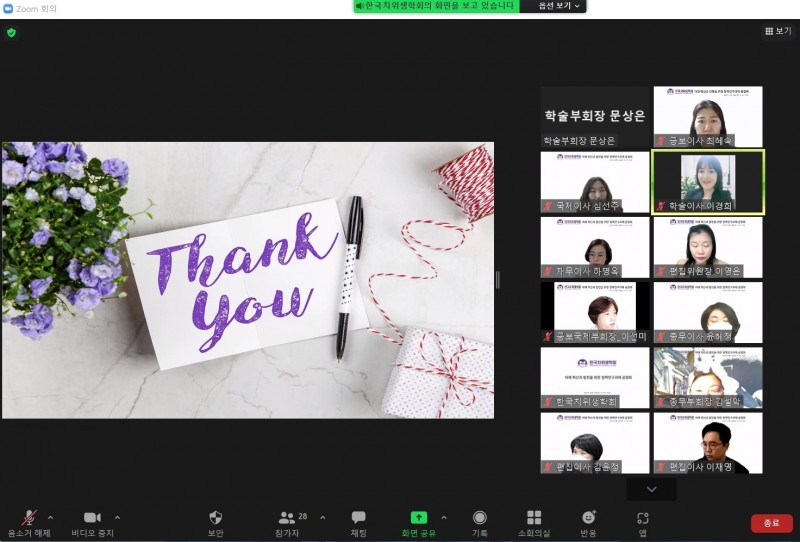Select the highlighted 학술이사 이경희 video thumbnail
800x542 pixels.
(707, 181)
